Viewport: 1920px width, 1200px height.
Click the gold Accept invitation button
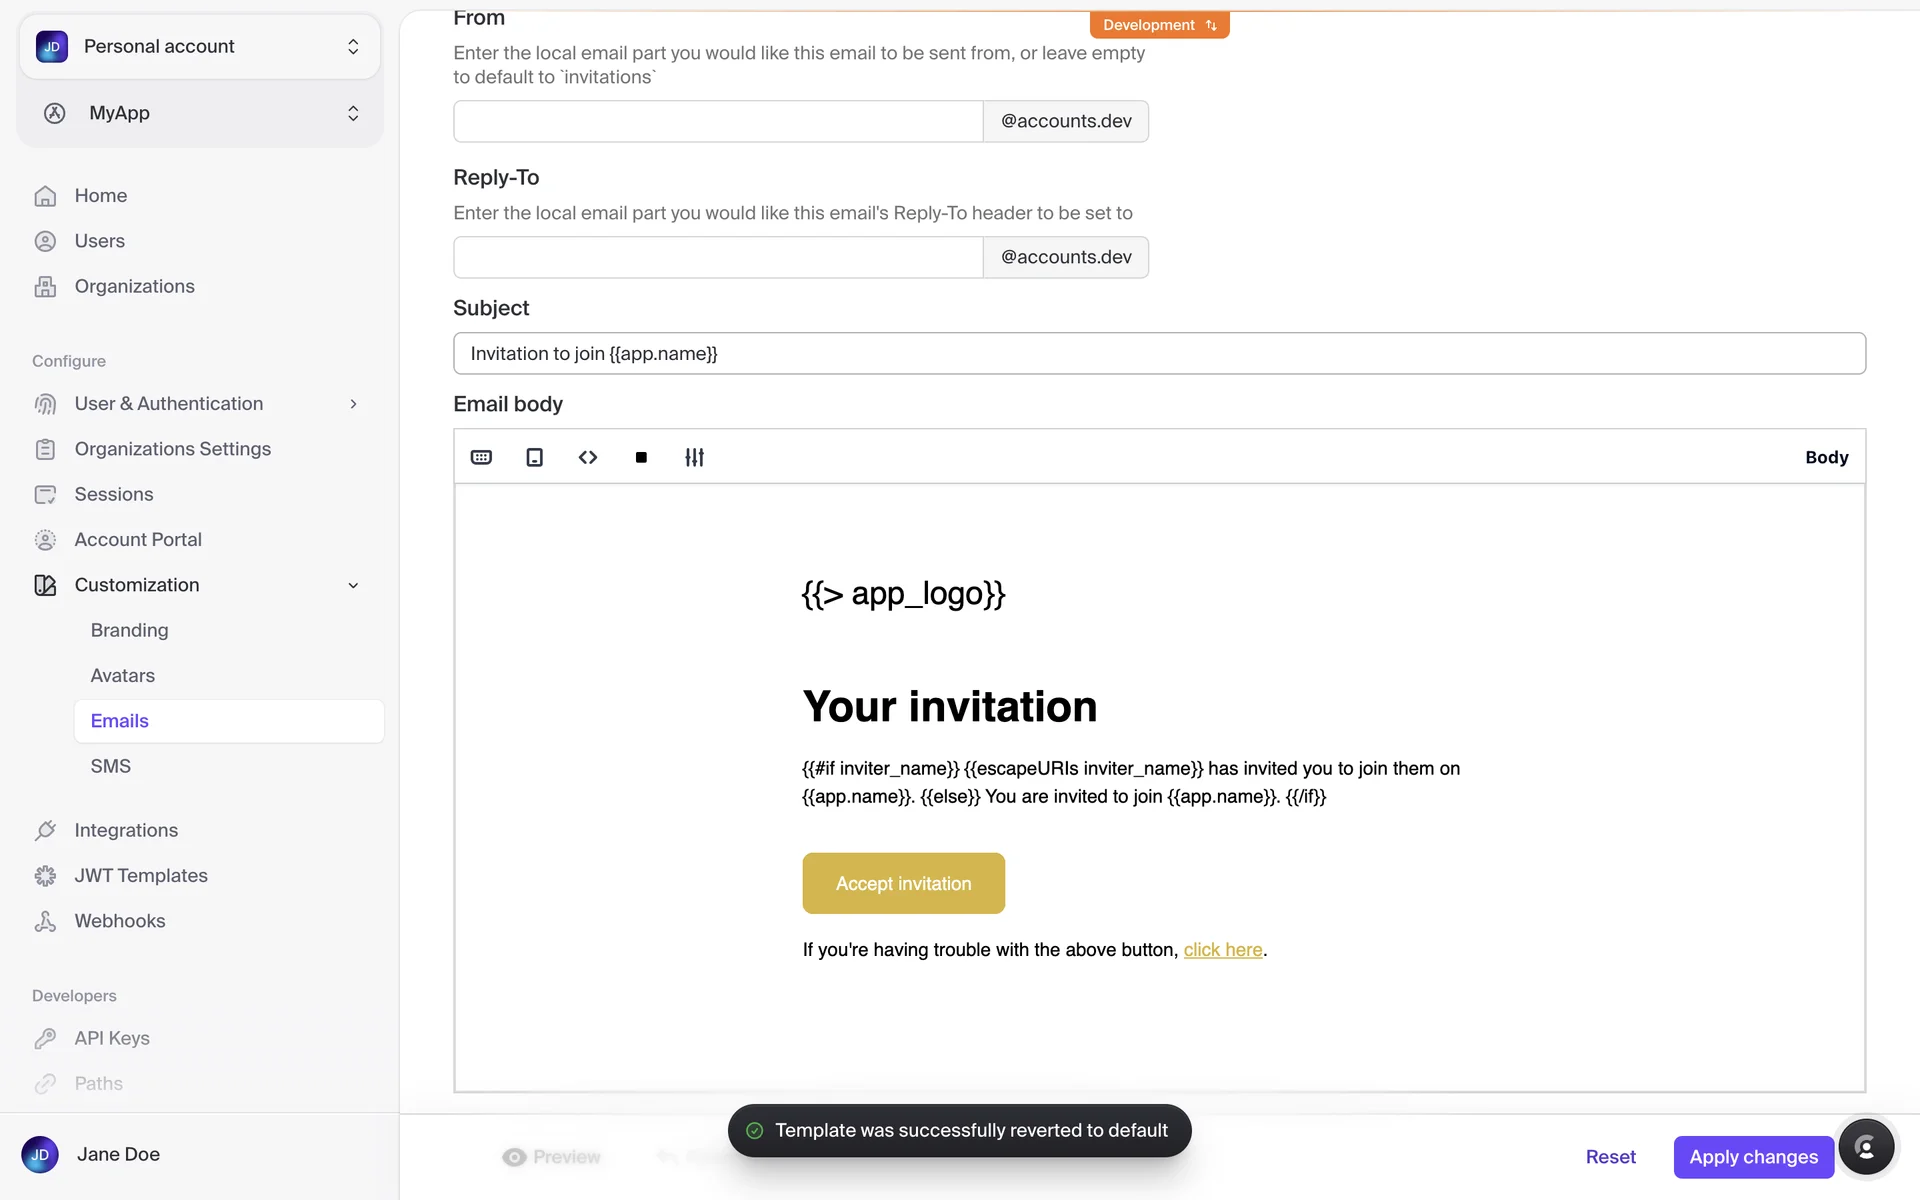(903, 883)
